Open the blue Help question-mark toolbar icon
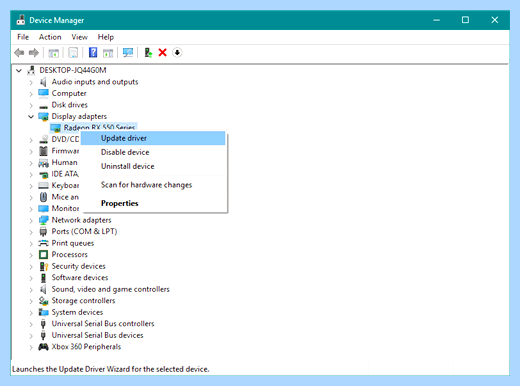Image resolution: width=520 pixels, height=386 pixels. click(x=93, y=52)
